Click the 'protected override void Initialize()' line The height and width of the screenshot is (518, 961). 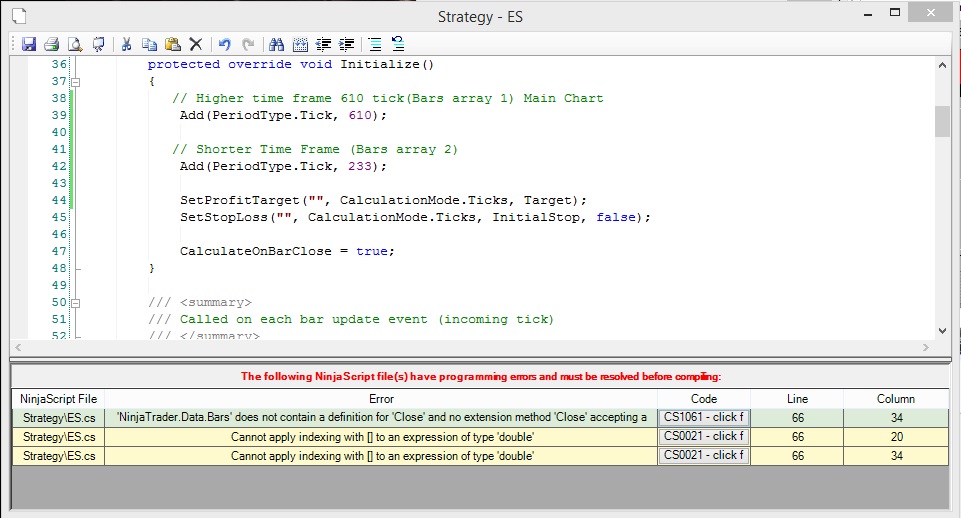tap(291, 64)
